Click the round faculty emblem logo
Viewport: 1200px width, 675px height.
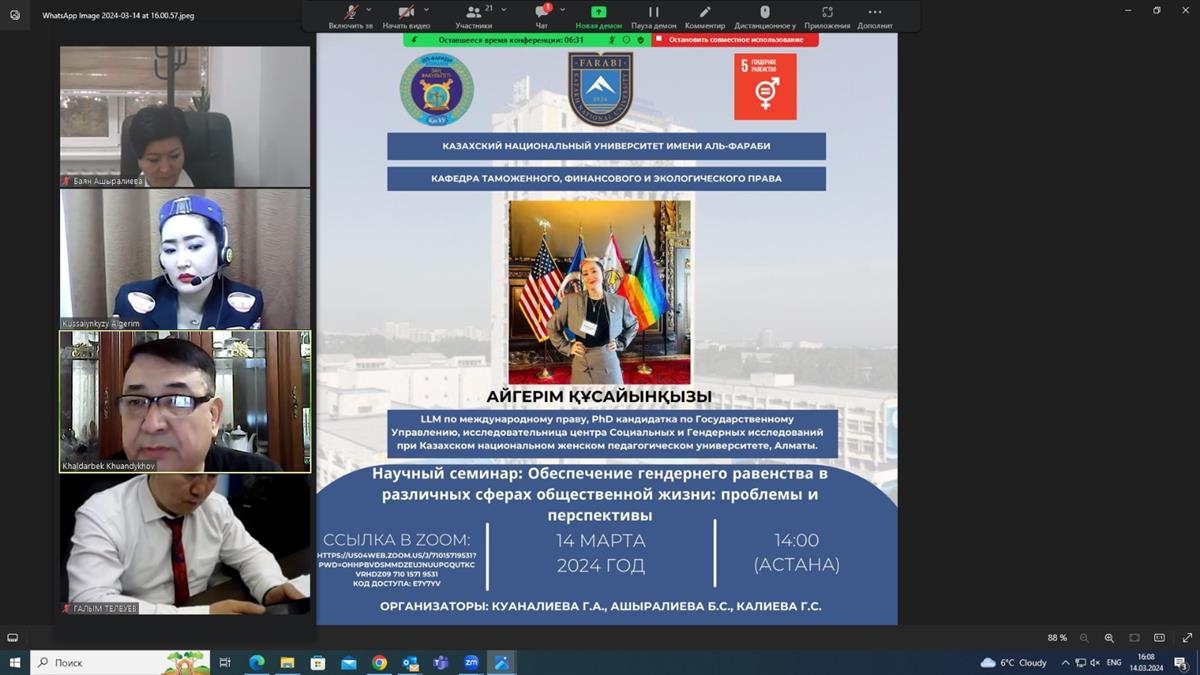tap(436, 89)
